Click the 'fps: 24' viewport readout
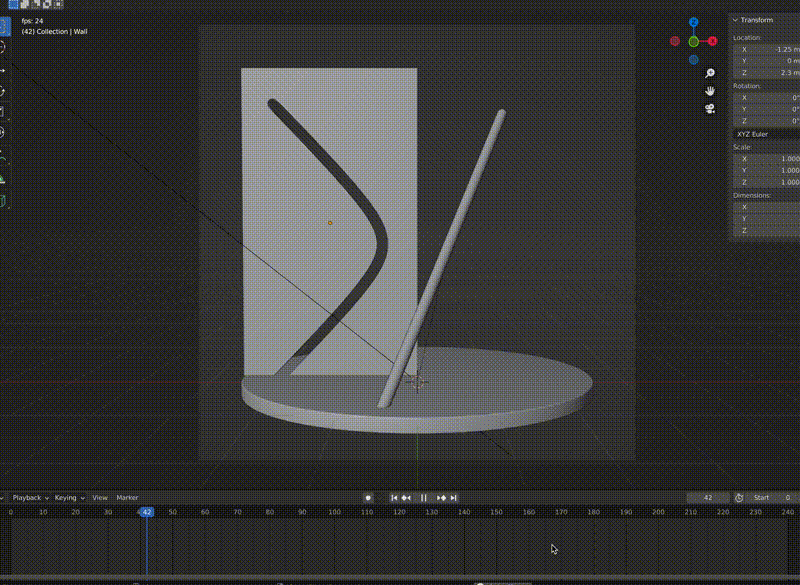Screen dimensions: 800x585 point(33,21)
